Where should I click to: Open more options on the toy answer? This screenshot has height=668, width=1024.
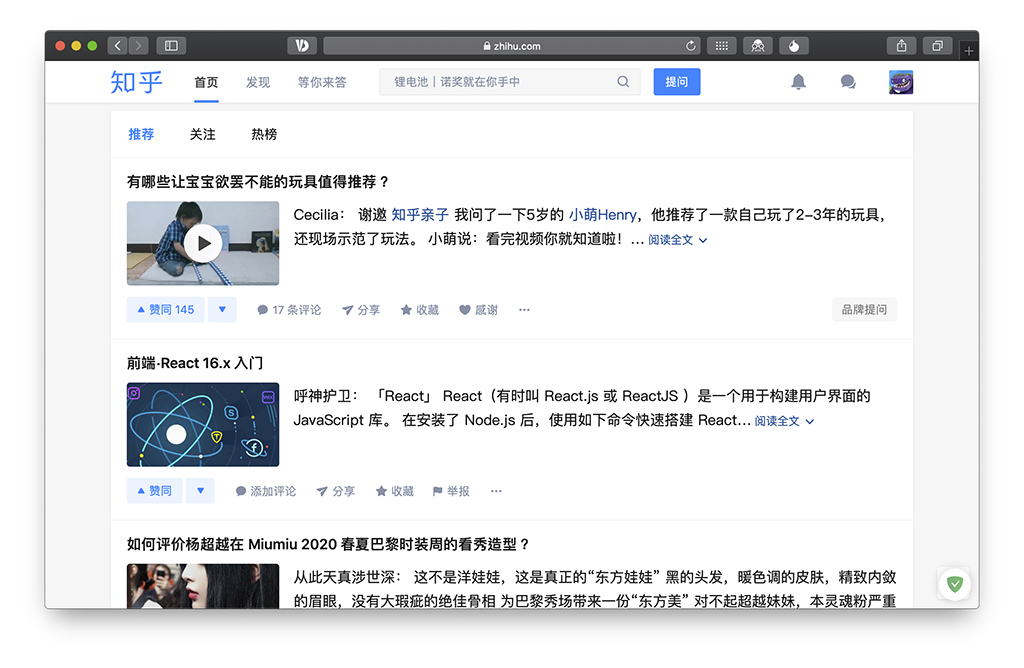tap(524, 310)
